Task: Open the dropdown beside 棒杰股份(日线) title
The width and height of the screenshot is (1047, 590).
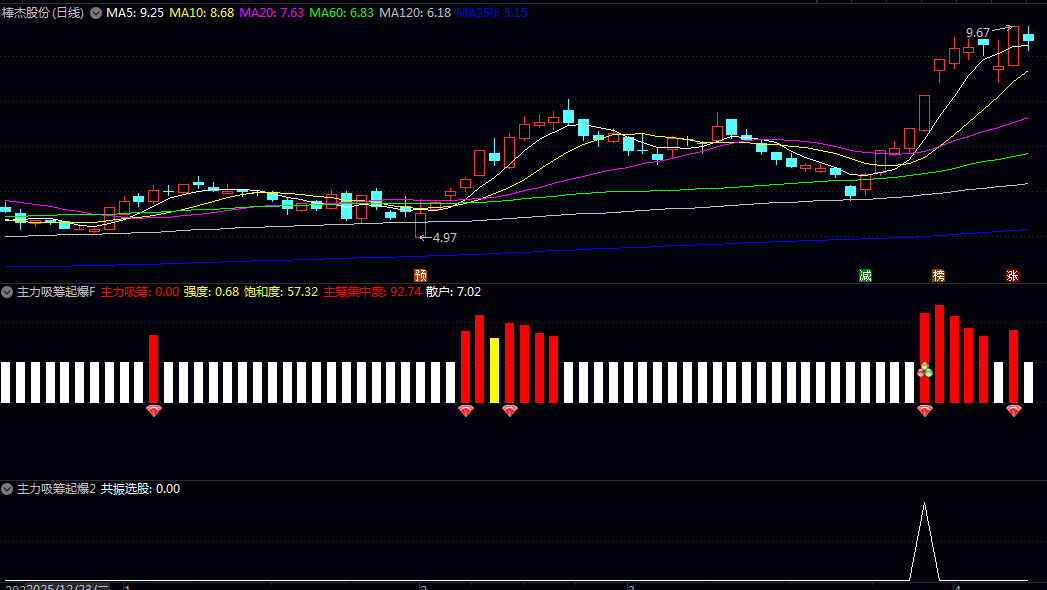Action: 96,13
